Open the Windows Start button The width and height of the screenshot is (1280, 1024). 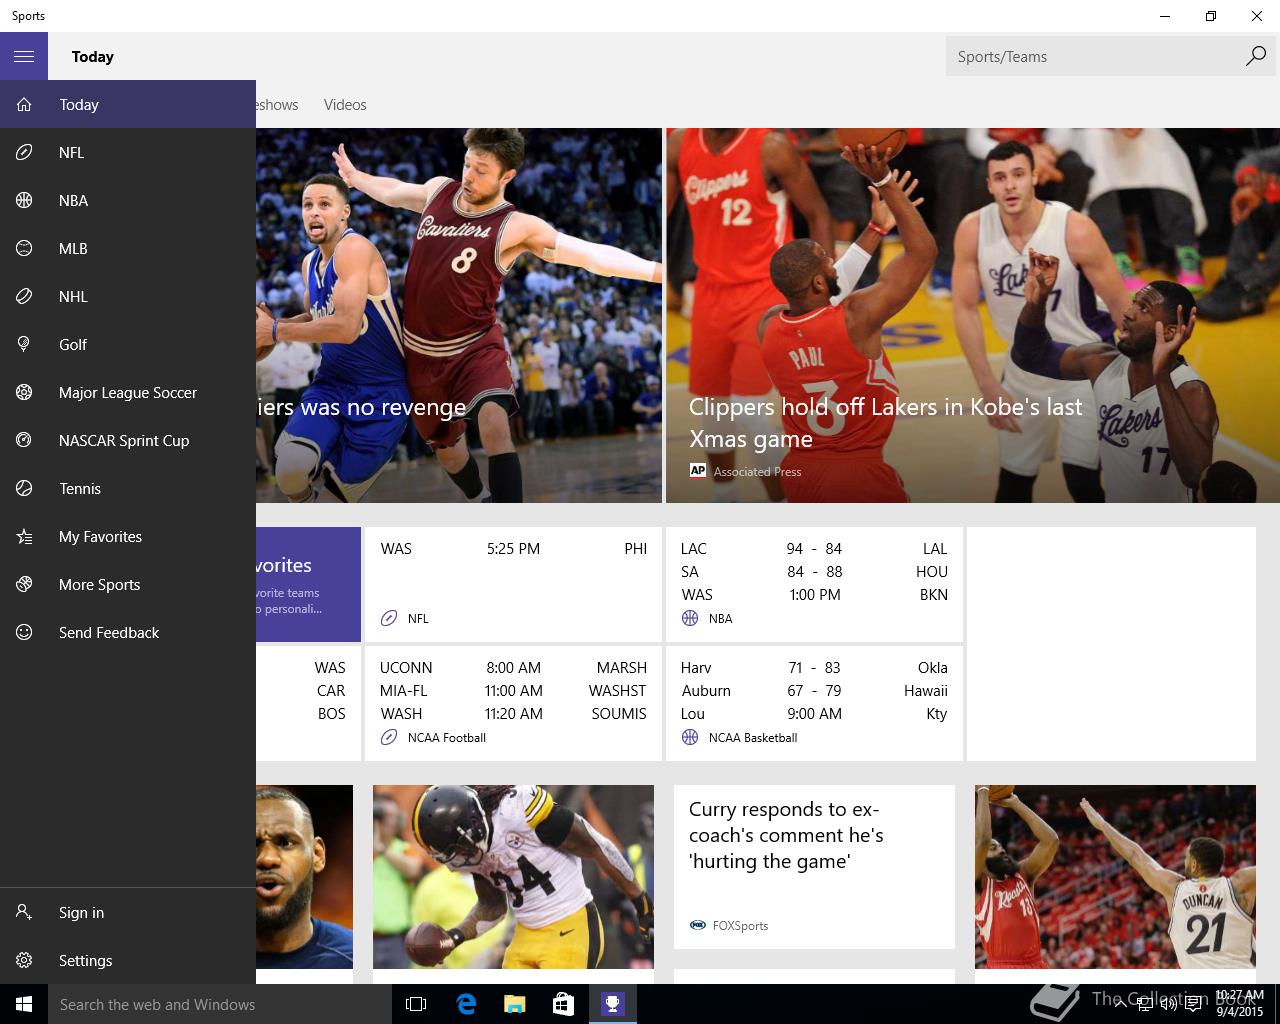point(24,1004)
